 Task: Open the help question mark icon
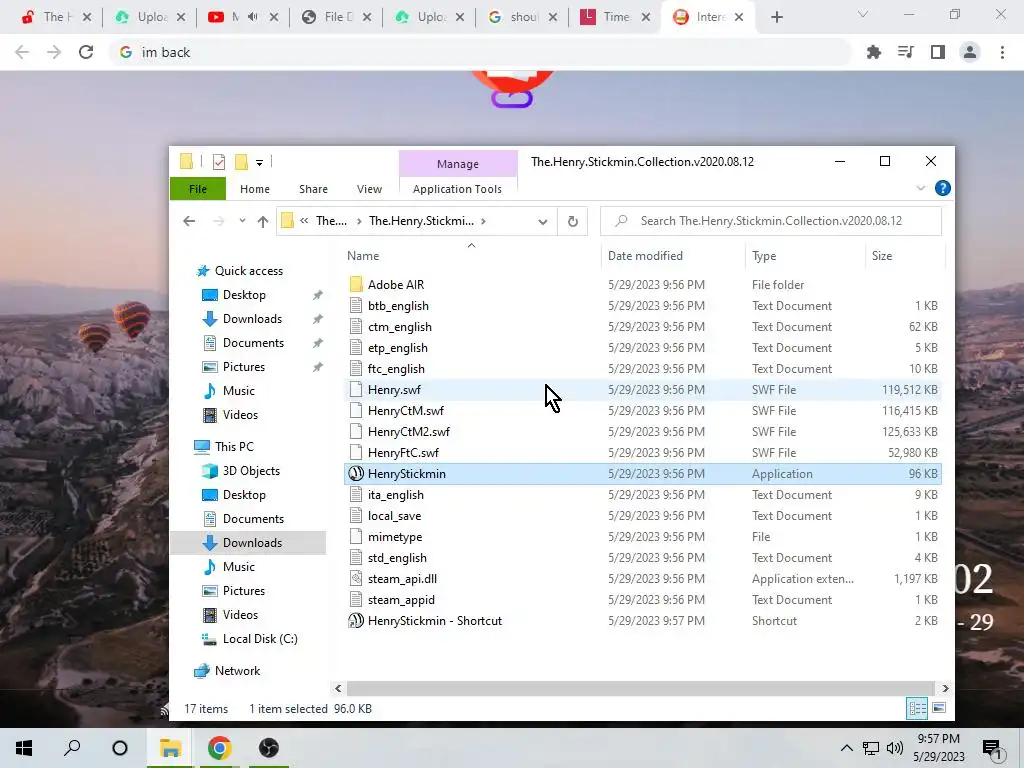[942, 188]
